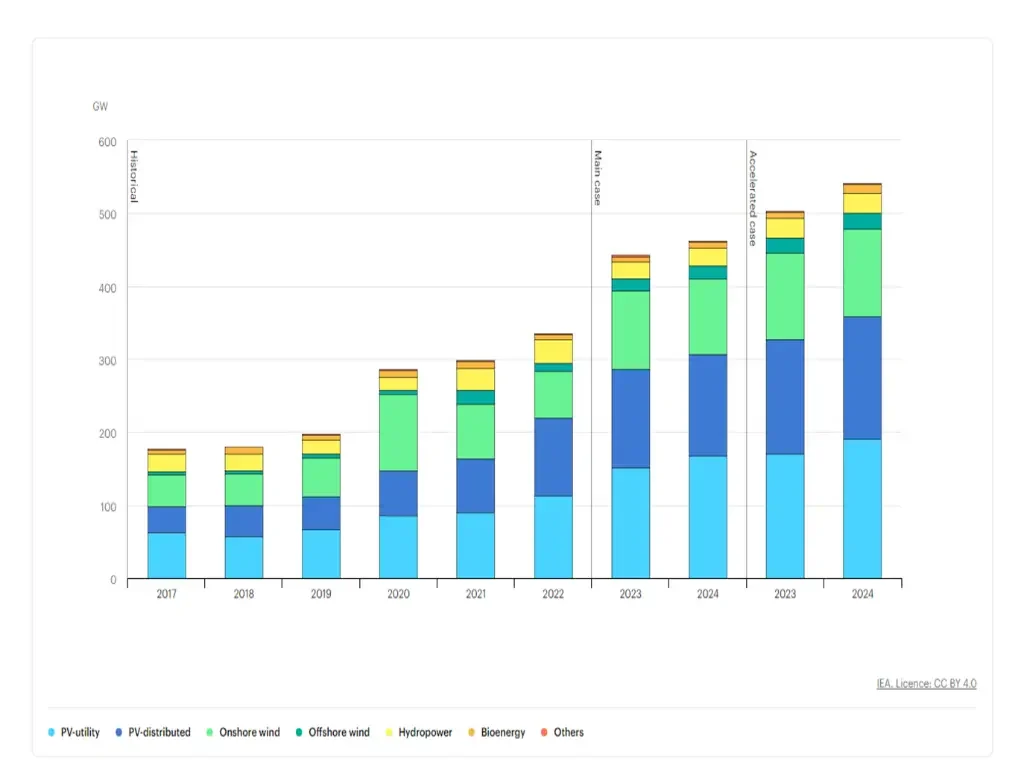1024x768 pixels.
Task: Toggle Hydropower legend item
Action: click(418, 732)
